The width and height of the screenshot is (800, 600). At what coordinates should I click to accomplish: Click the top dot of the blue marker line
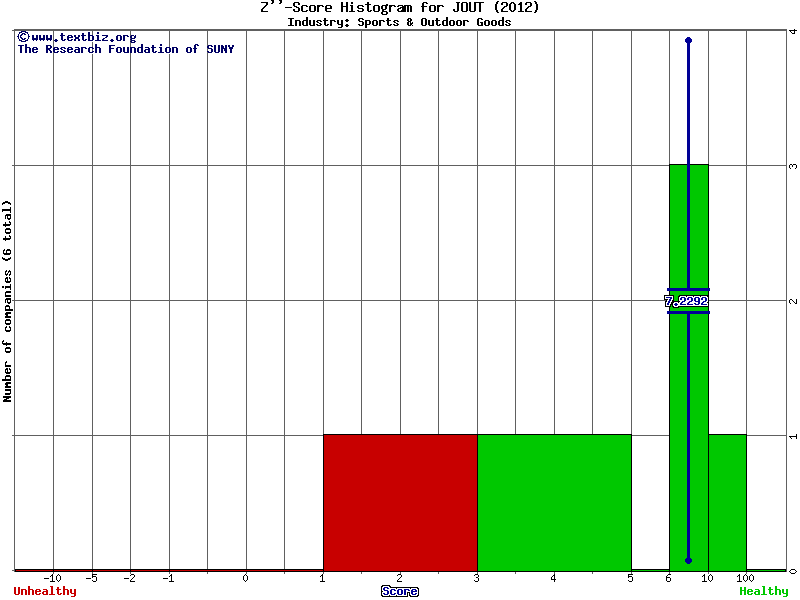point(688,40)
